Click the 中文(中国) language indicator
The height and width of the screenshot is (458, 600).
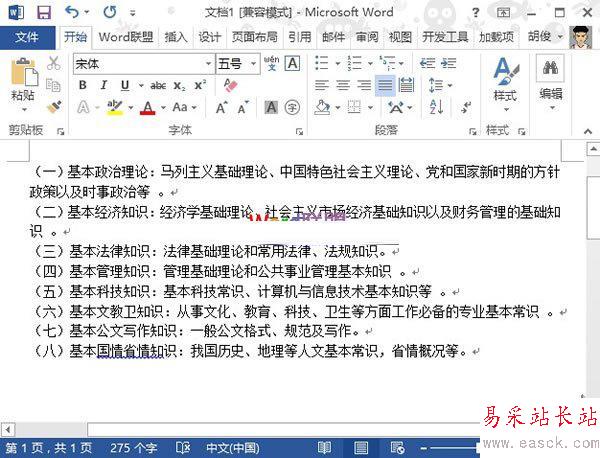[233, 448]
